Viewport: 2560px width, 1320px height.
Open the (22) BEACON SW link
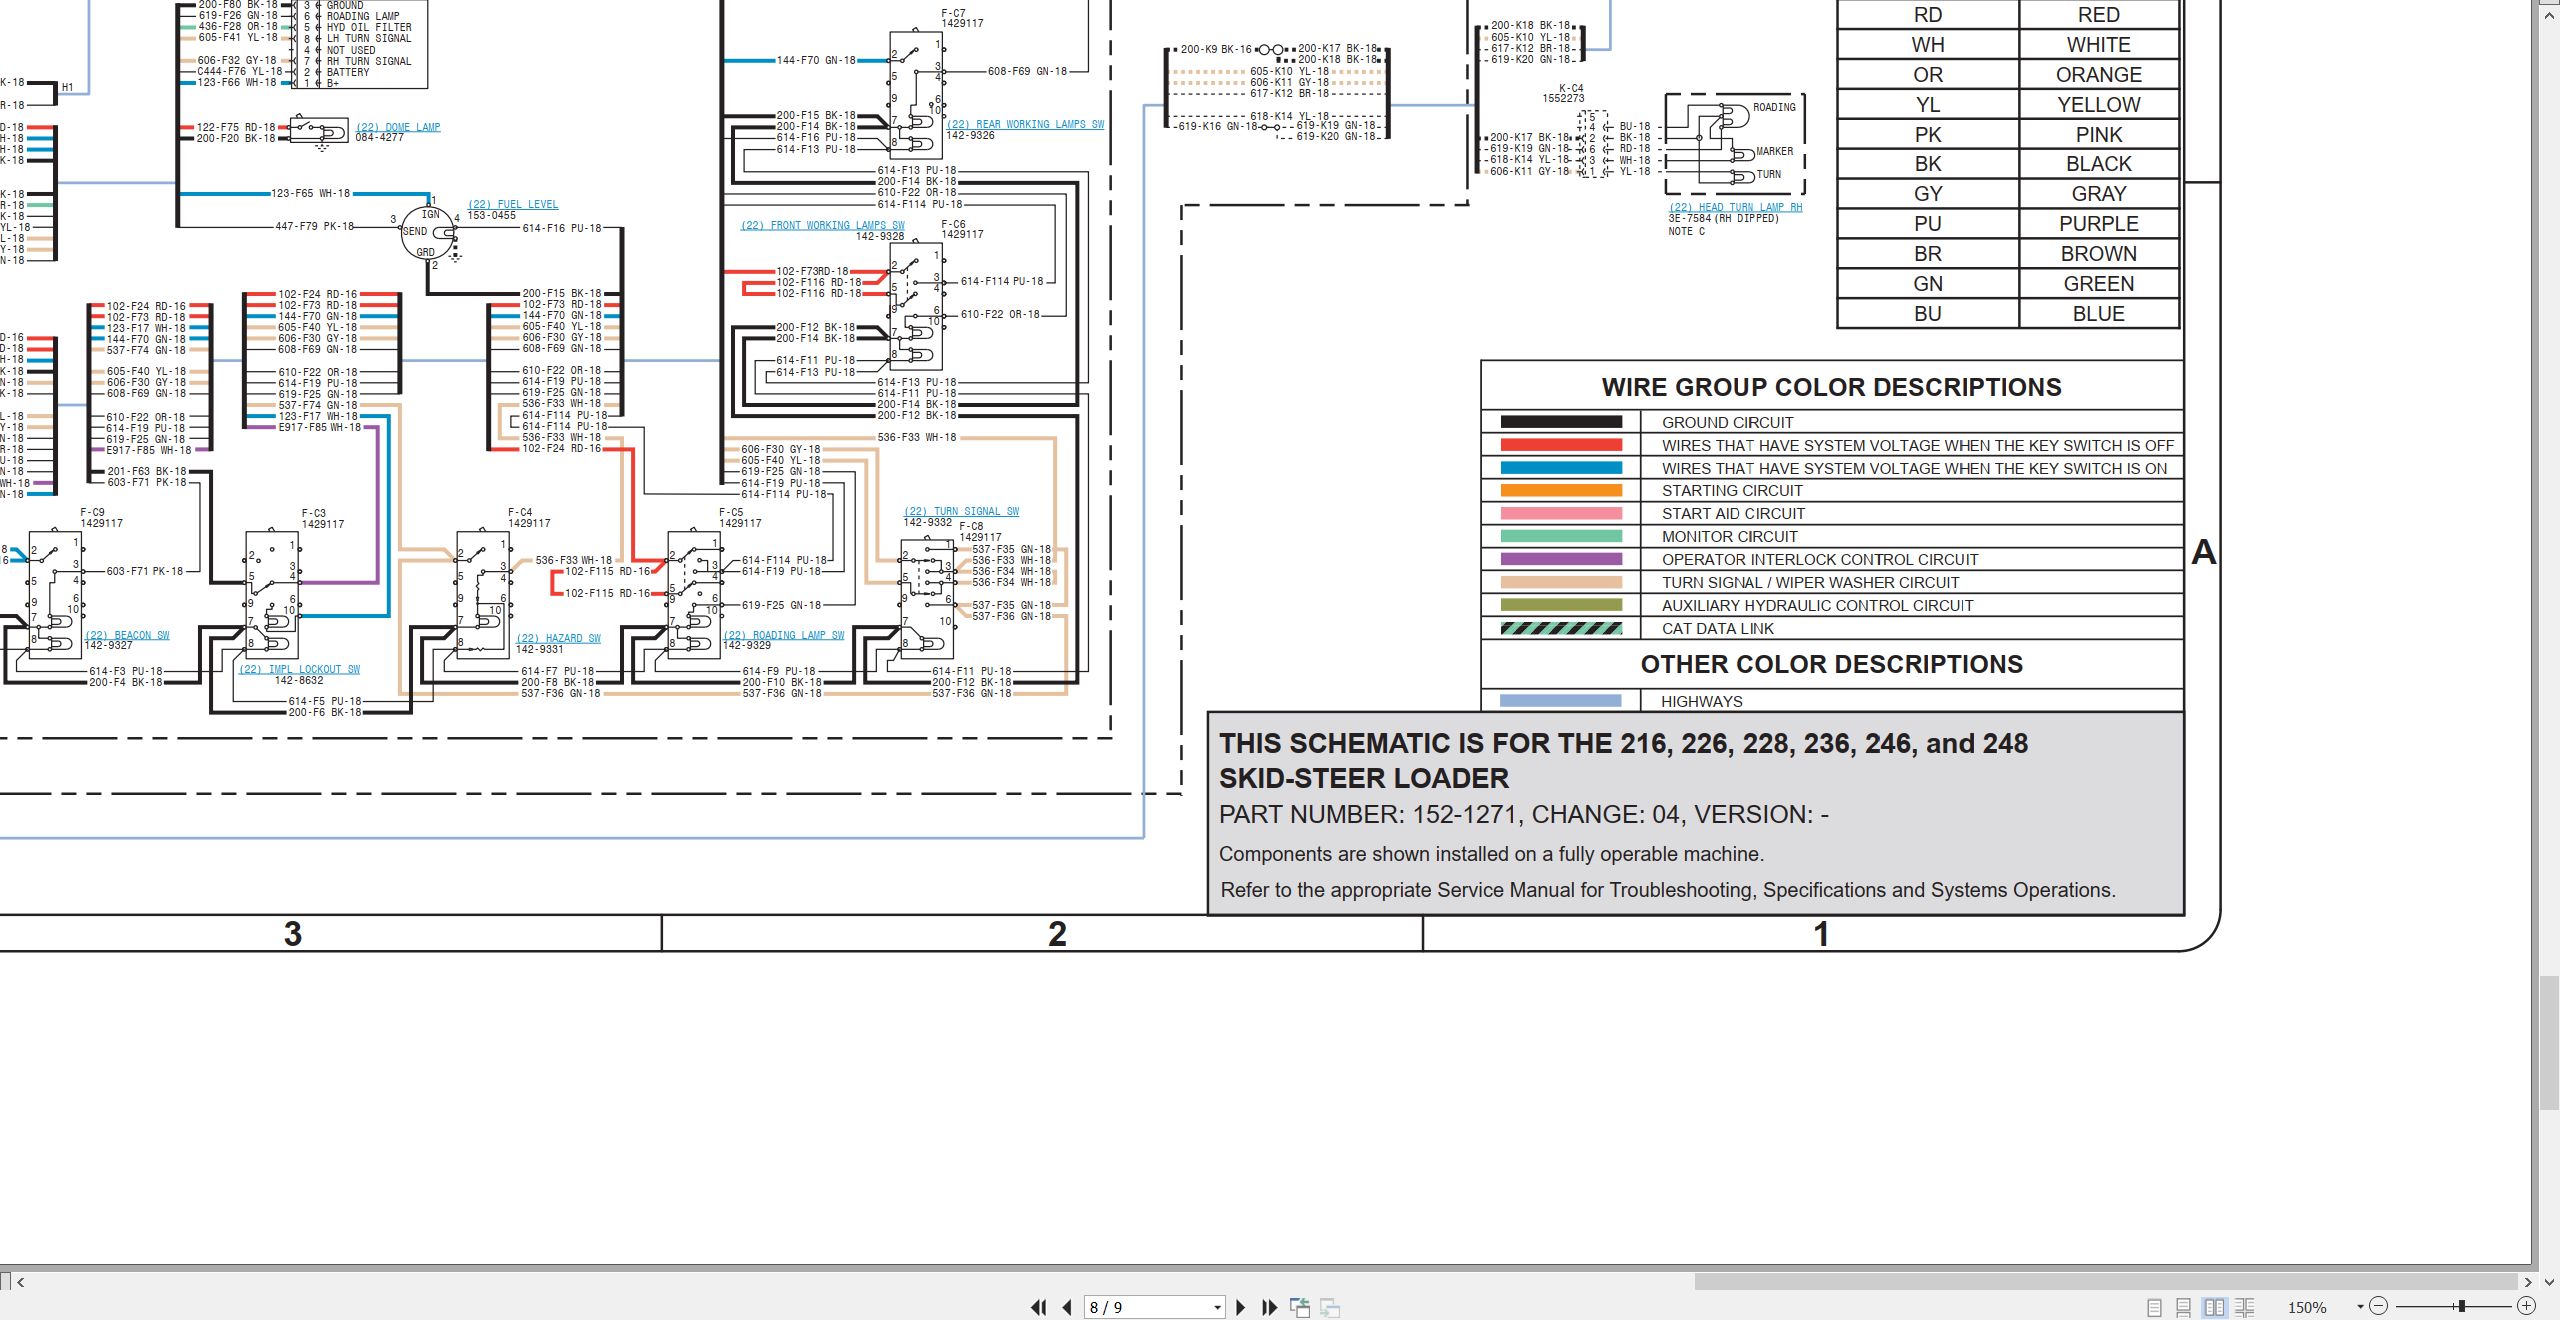pyautogui.click(x=127, y=635)
